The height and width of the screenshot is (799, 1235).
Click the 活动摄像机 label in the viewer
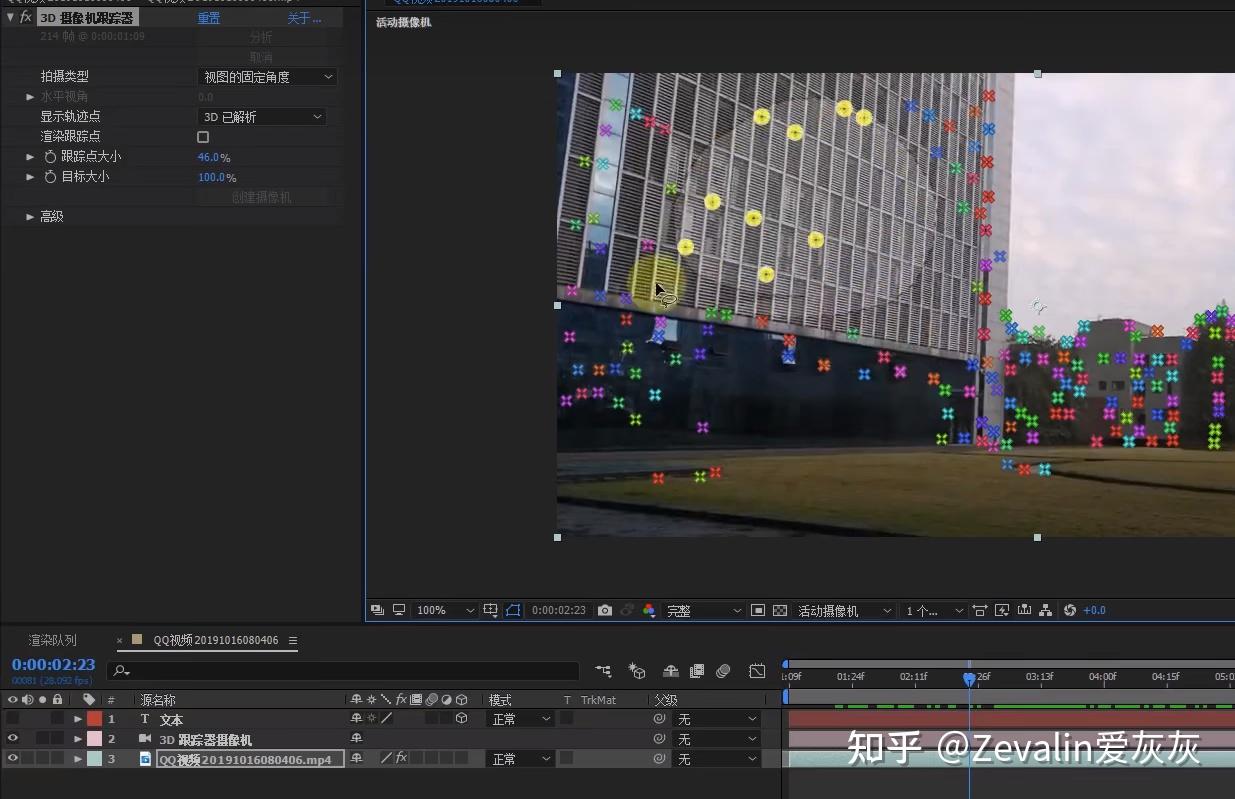click(403, 22)
